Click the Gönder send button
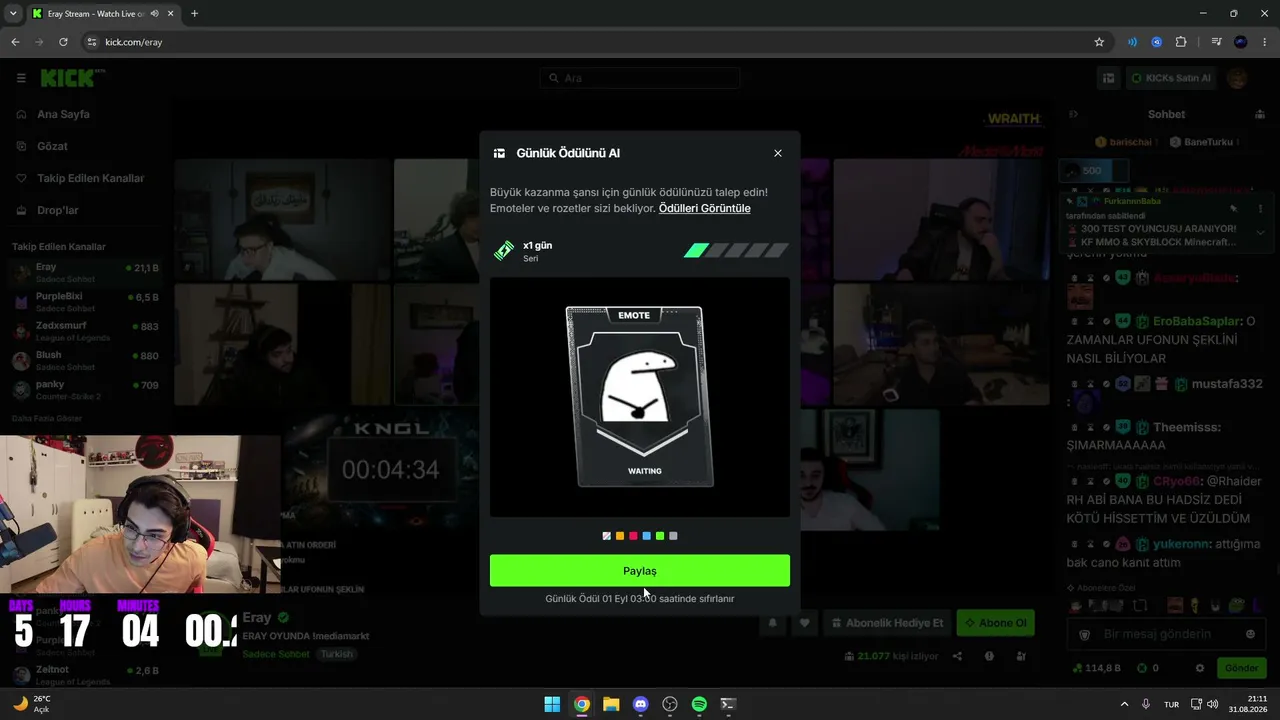The width and height of the screenshot is (1280, 720). point(1241,668)
